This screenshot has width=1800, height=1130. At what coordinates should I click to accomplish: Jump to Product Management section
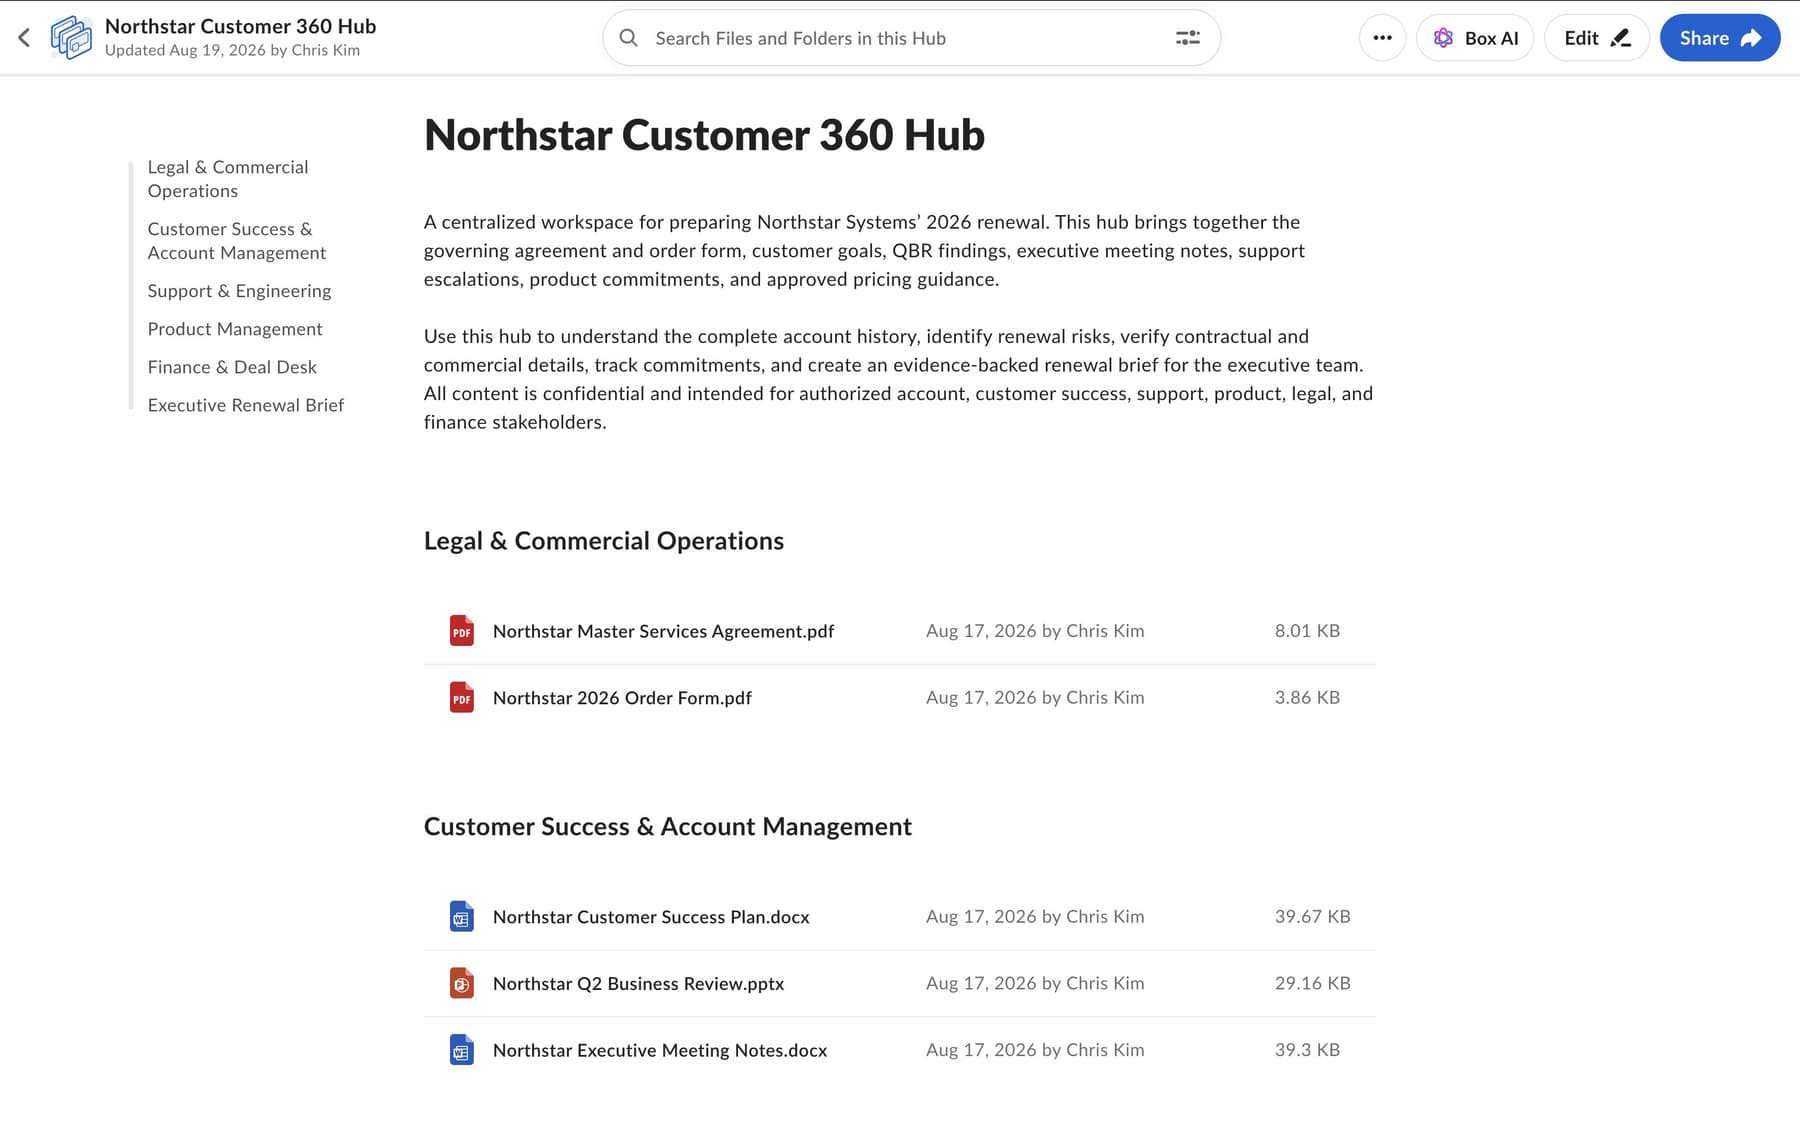pos(235,329)
